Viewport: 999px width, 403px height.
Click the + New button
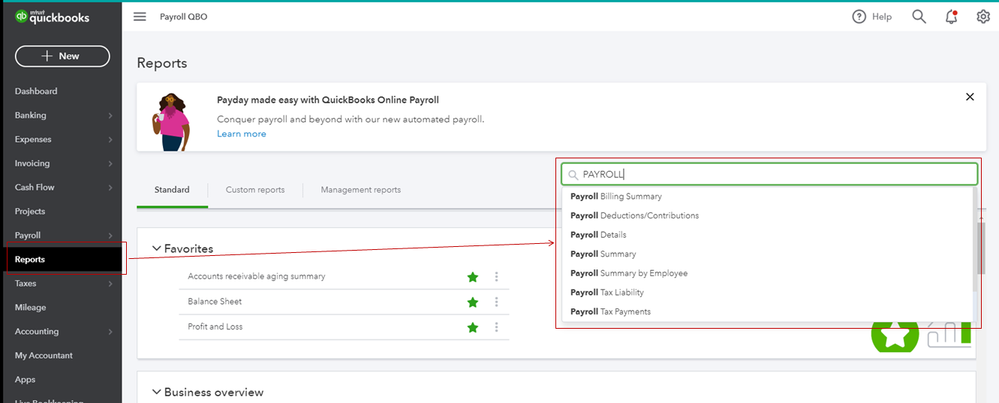pos(62,56)
